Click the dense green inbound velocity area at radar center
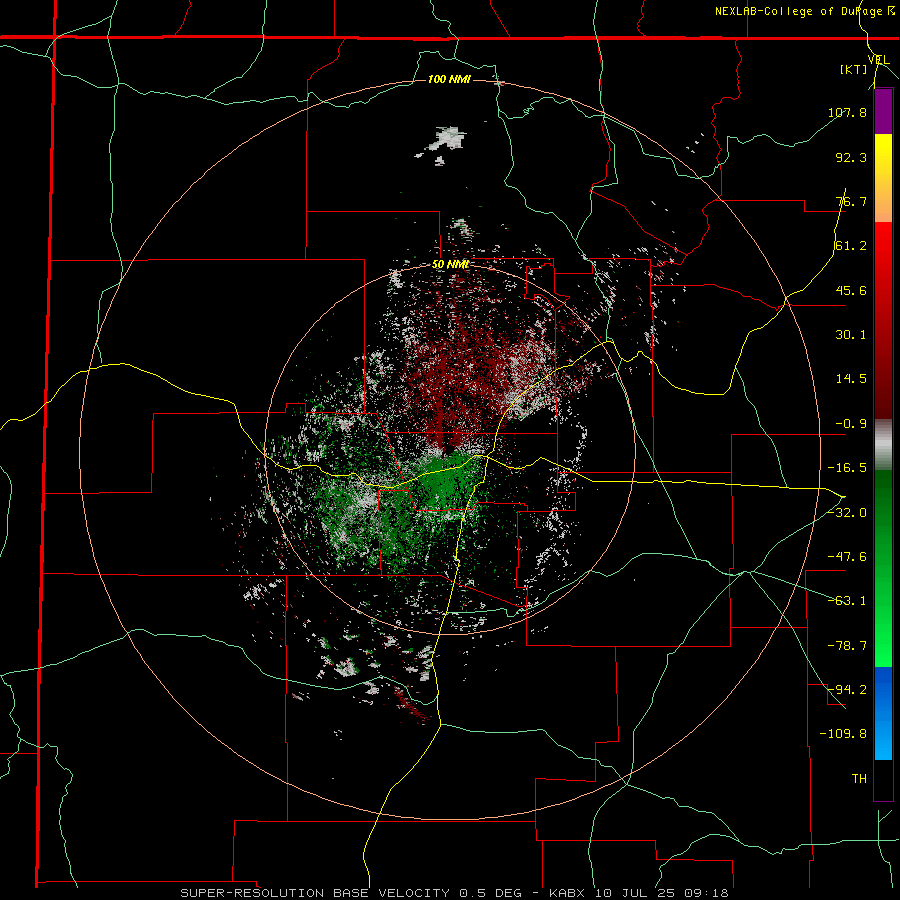The height and width of the screenshot is (900, 900). [445, 479]
